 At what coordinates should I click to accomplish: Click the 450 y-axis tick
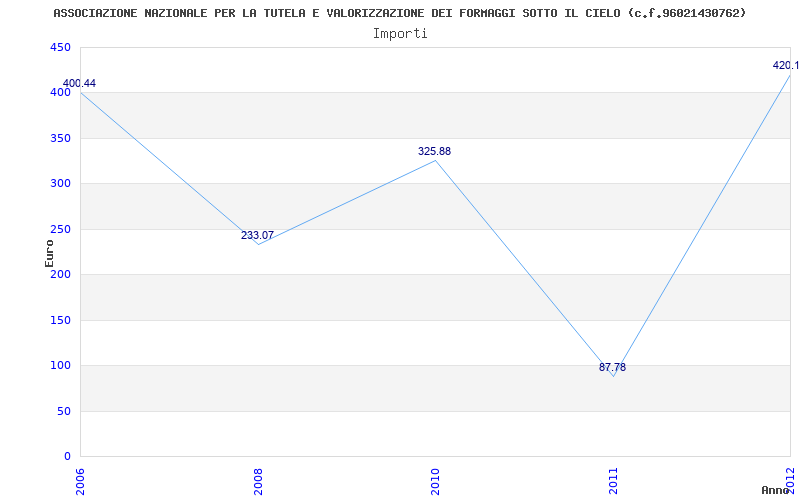tap(60, 47)
